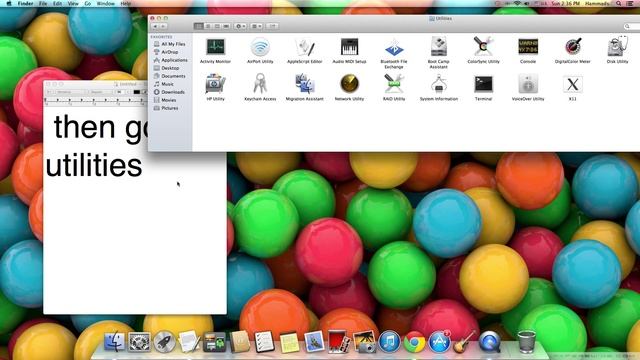Launch Boot Camp Assistant
This screenshot has width=640, height=360.
coord(439,53)
